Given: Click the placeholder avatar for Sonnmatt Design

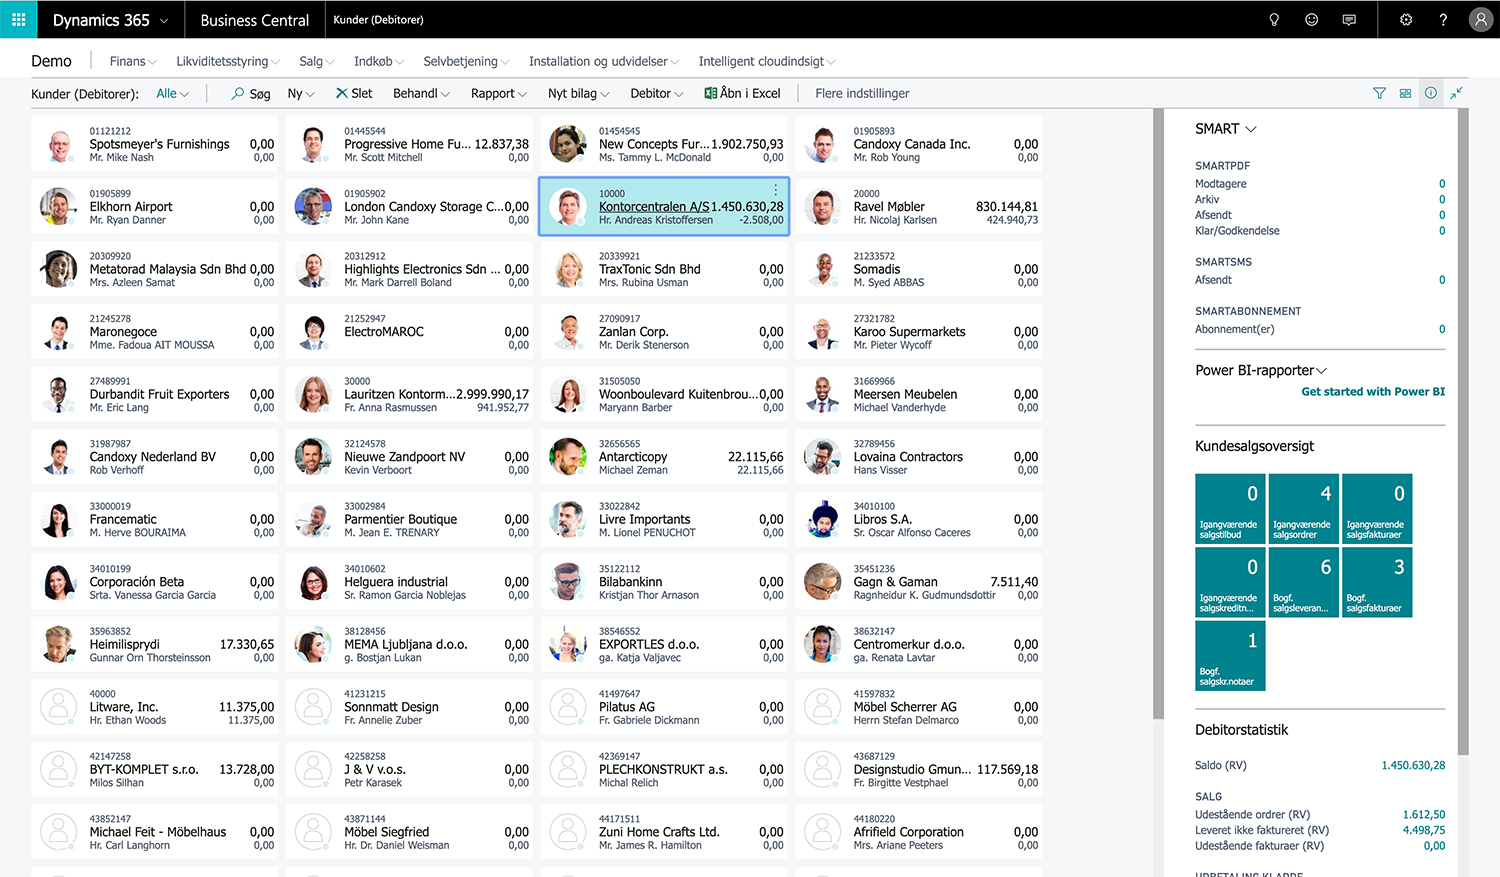Looking at the screenshot, I should coord(313,707).
